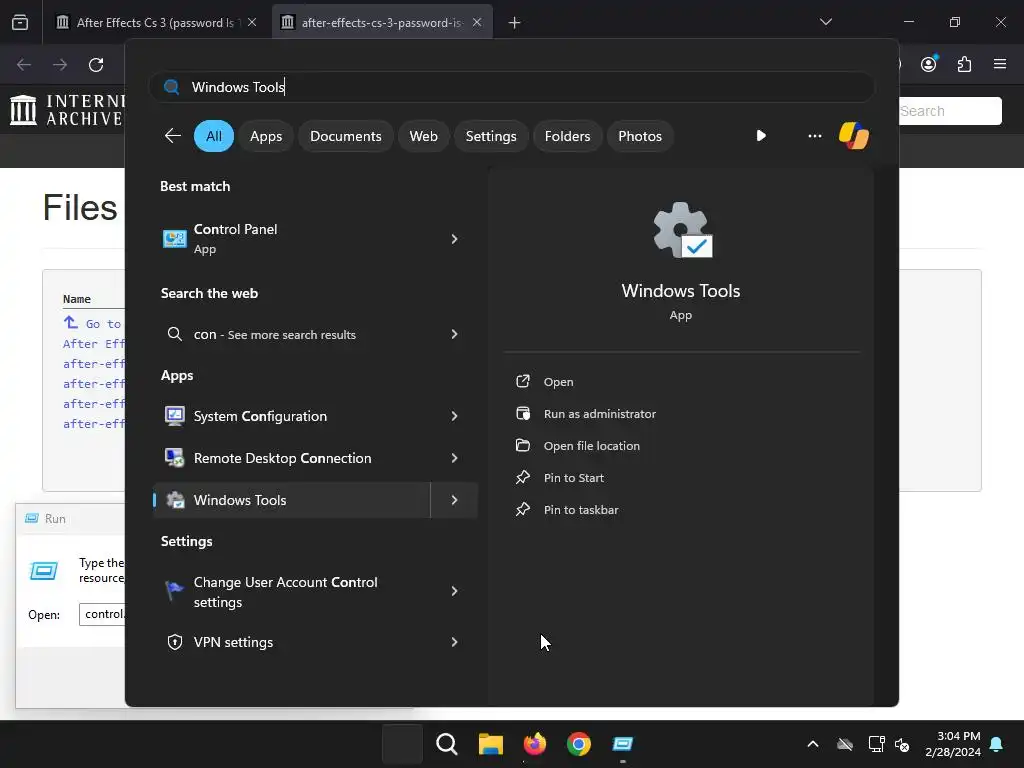Expand Remote Desktop Connection chevron

tap(455, 458)
